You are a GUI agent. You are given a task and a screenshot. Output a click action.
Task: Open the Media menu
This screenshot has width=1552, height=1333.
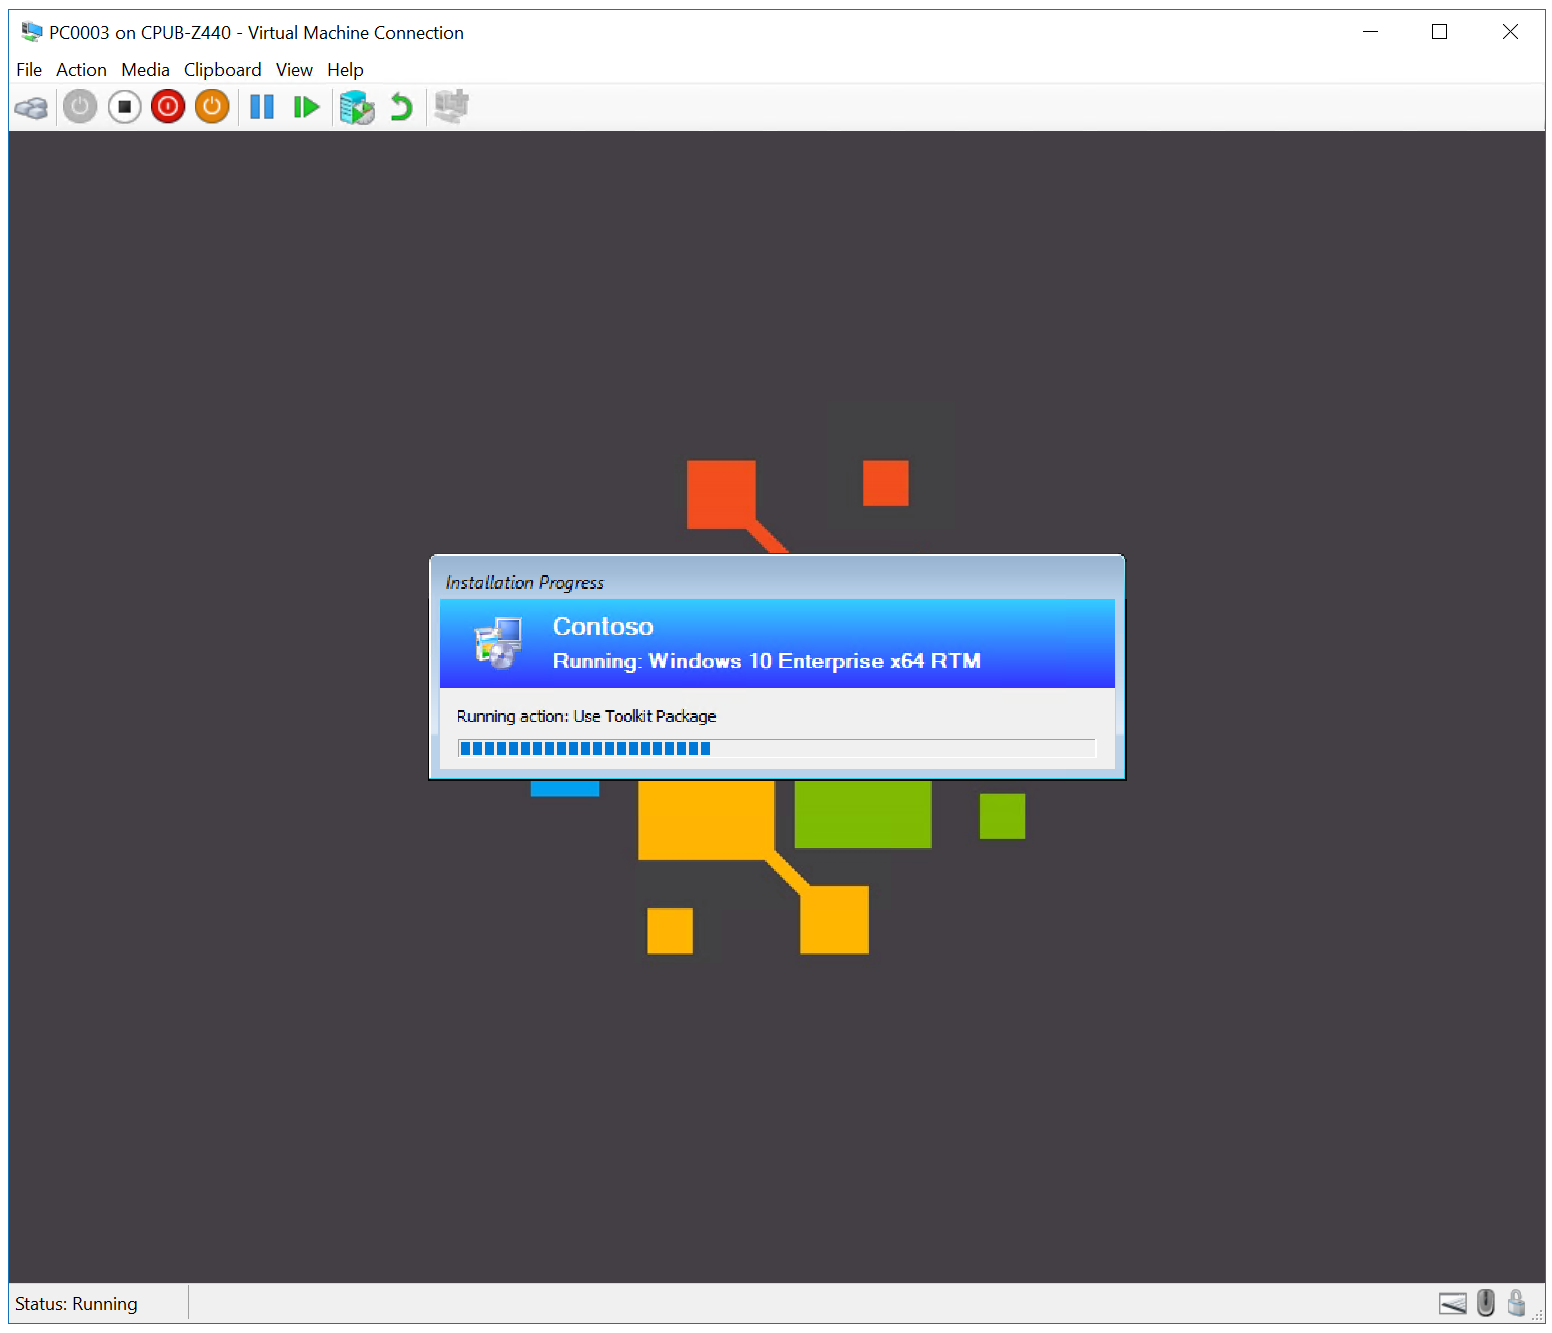click(145, 69)
